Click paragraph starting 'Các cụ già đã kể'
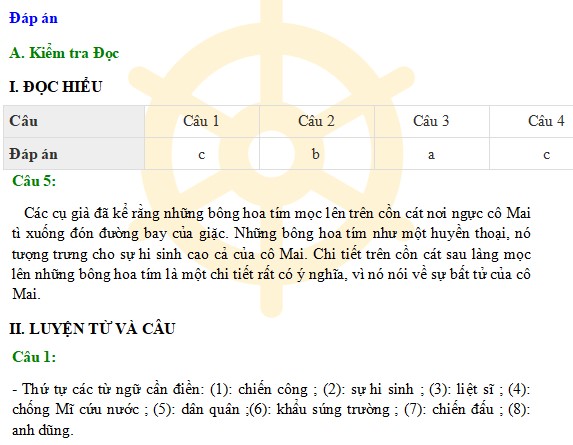This screenshot has height=445, width=573. click(271, 253)
